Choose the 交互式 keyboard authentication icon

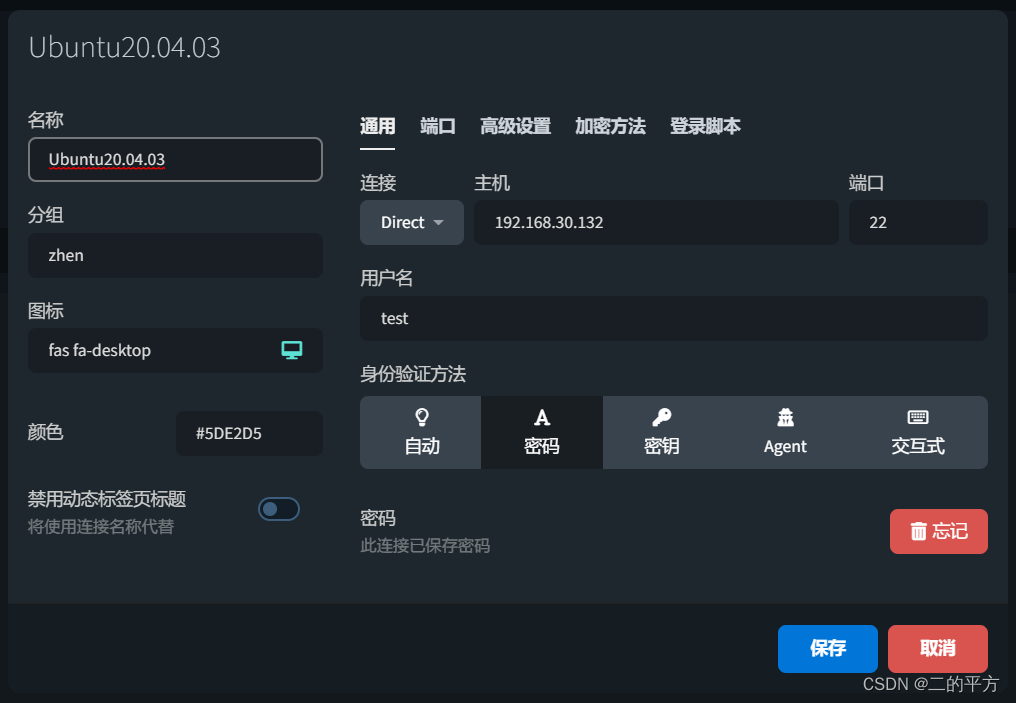pos(917,418)
